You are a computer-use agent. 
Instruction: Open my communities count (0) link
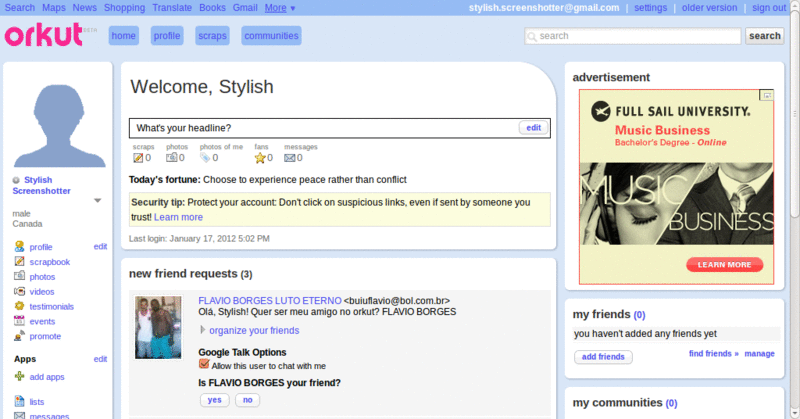coord(671,403)
